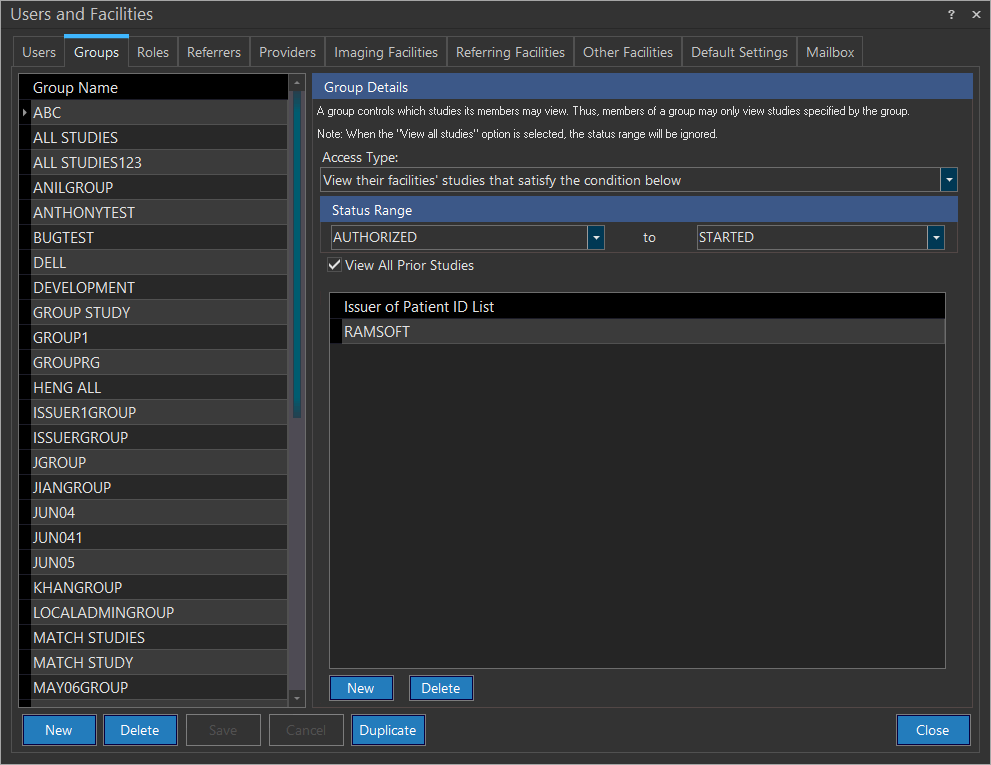The image size is (991, 765).
Task: Open the Mailbox tab
Action: [830, 52]
